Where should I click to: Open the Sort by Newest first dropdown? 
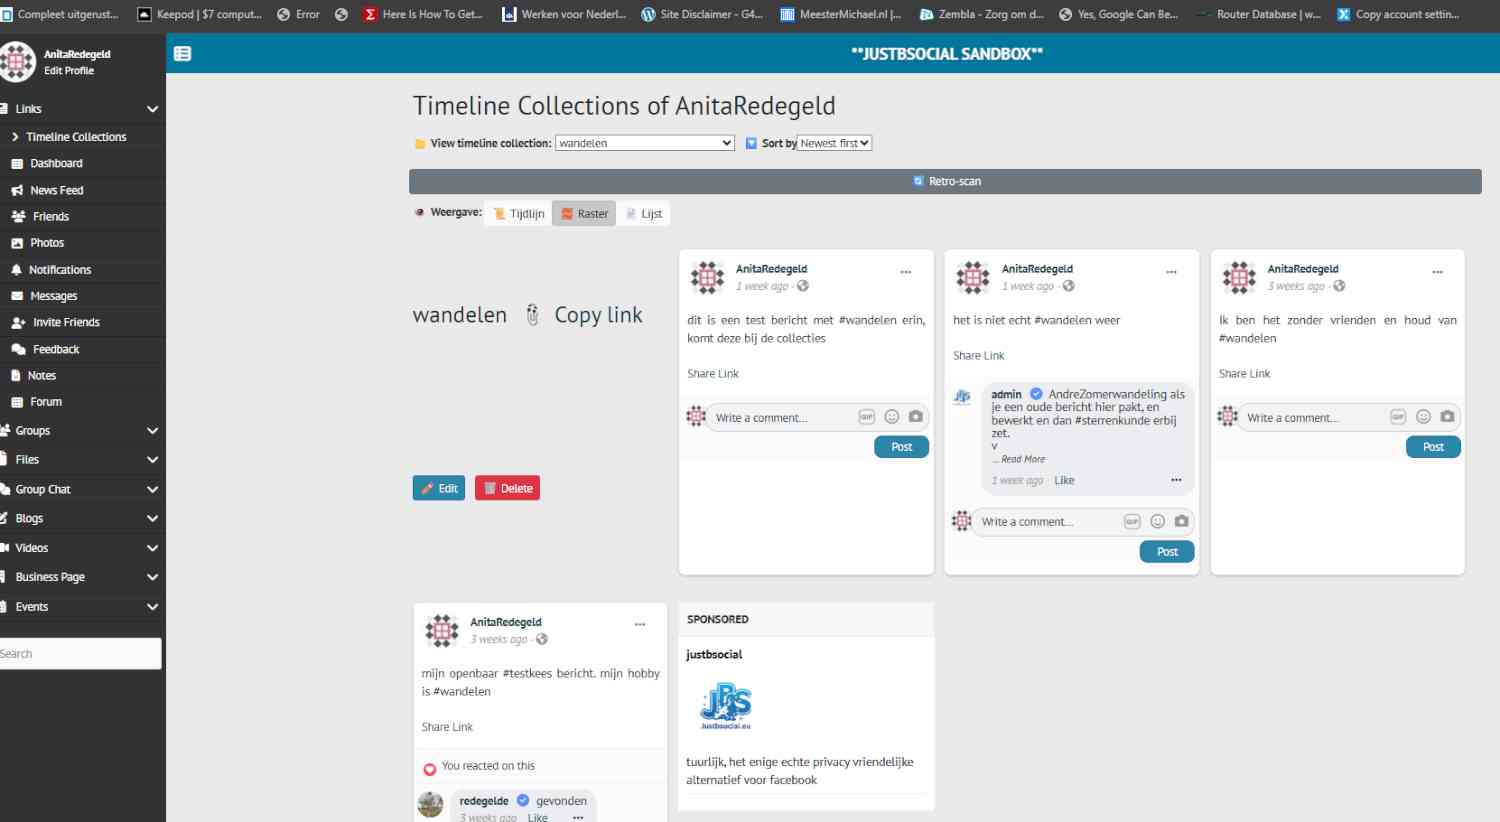pos(835,143)
